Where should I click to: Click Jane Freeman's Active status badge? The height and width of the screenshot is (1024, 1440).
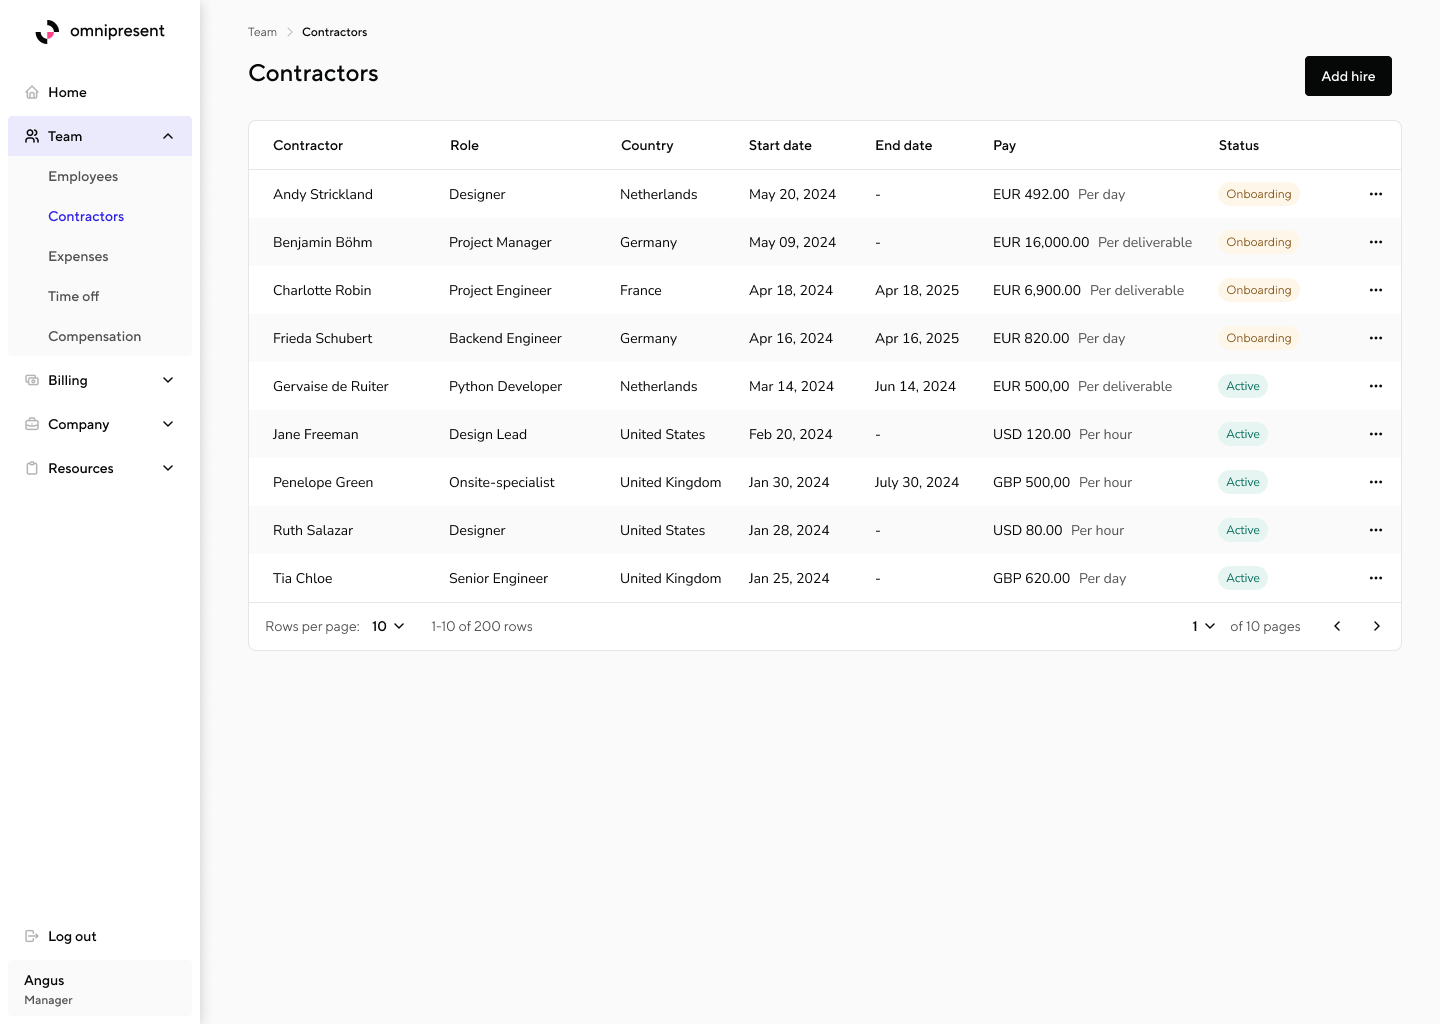tap(1243, 434)
